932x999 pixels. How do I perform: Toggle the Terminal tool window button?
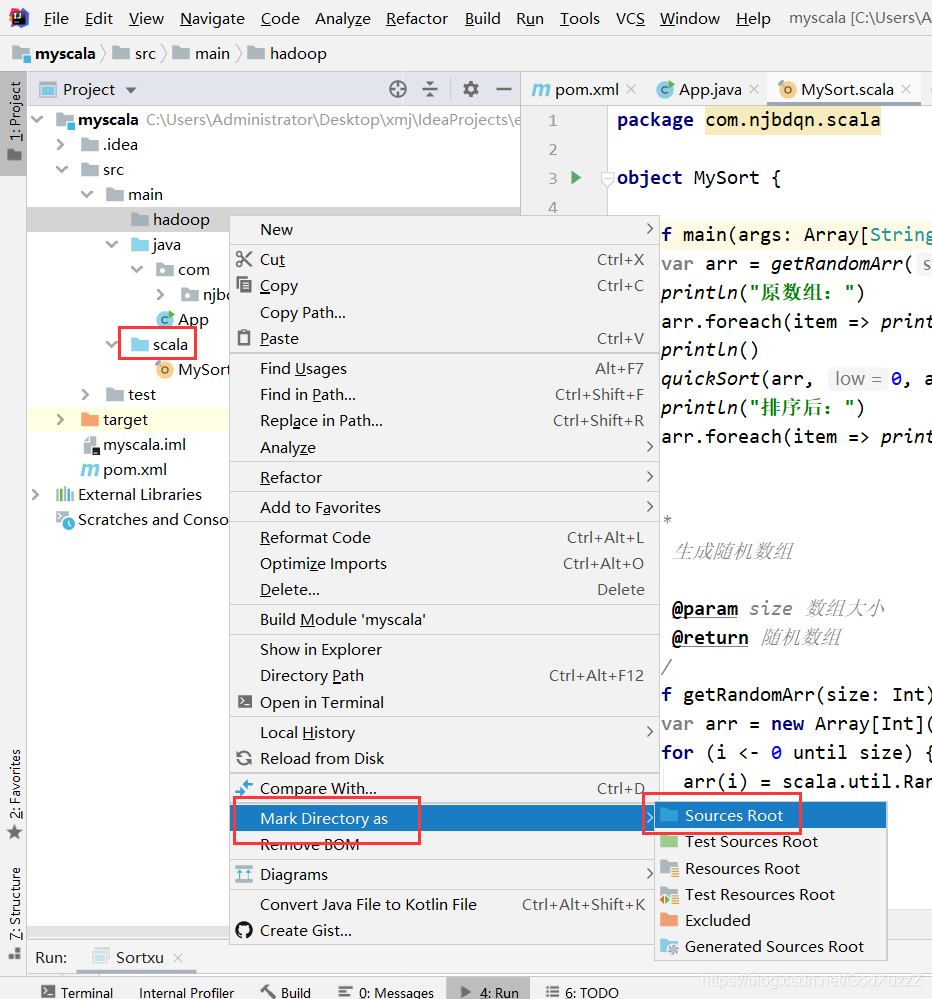tap(76, 991)
